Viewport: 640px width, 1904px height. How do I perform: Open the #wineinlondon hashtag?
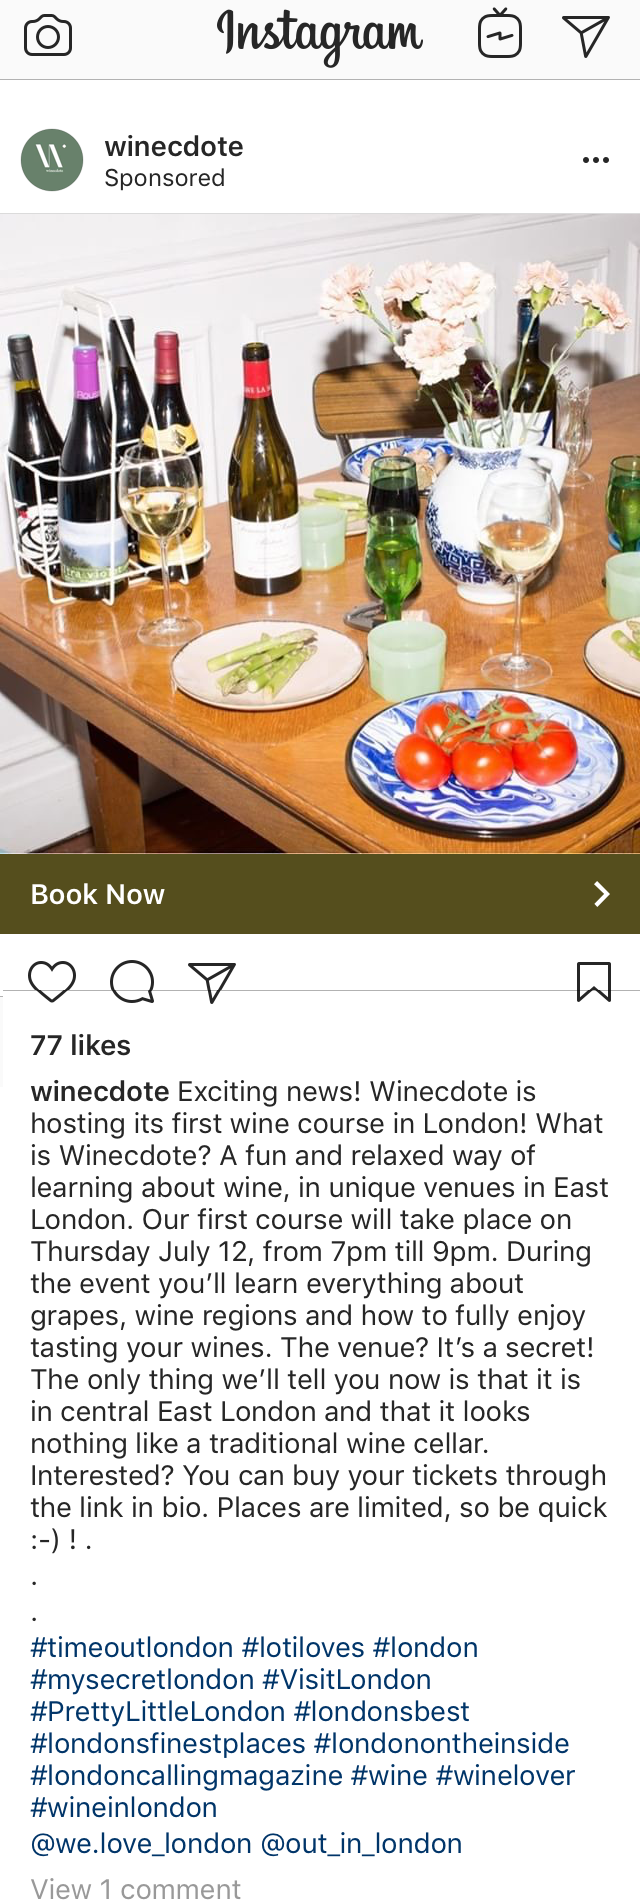(x=124, y=1807)
